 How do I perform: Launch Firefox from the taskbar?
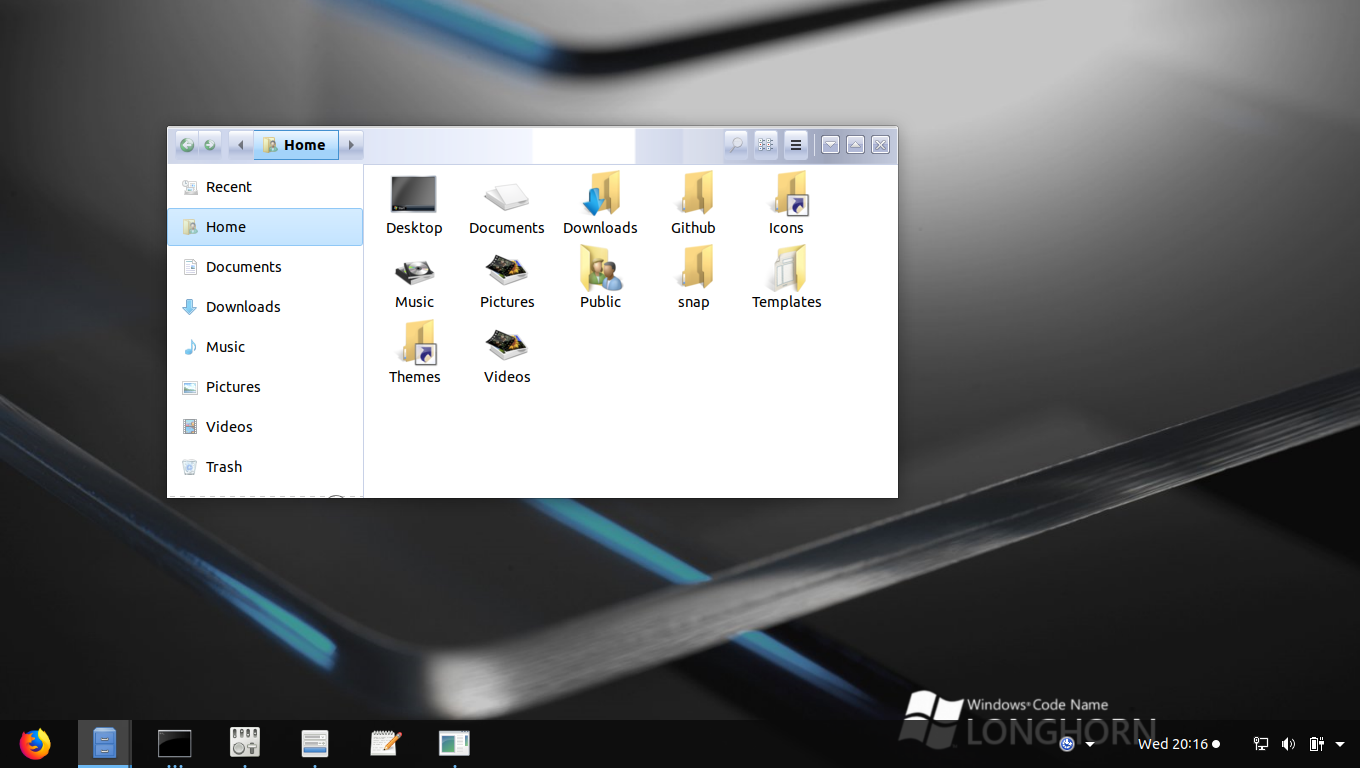(x=35, y=743)
